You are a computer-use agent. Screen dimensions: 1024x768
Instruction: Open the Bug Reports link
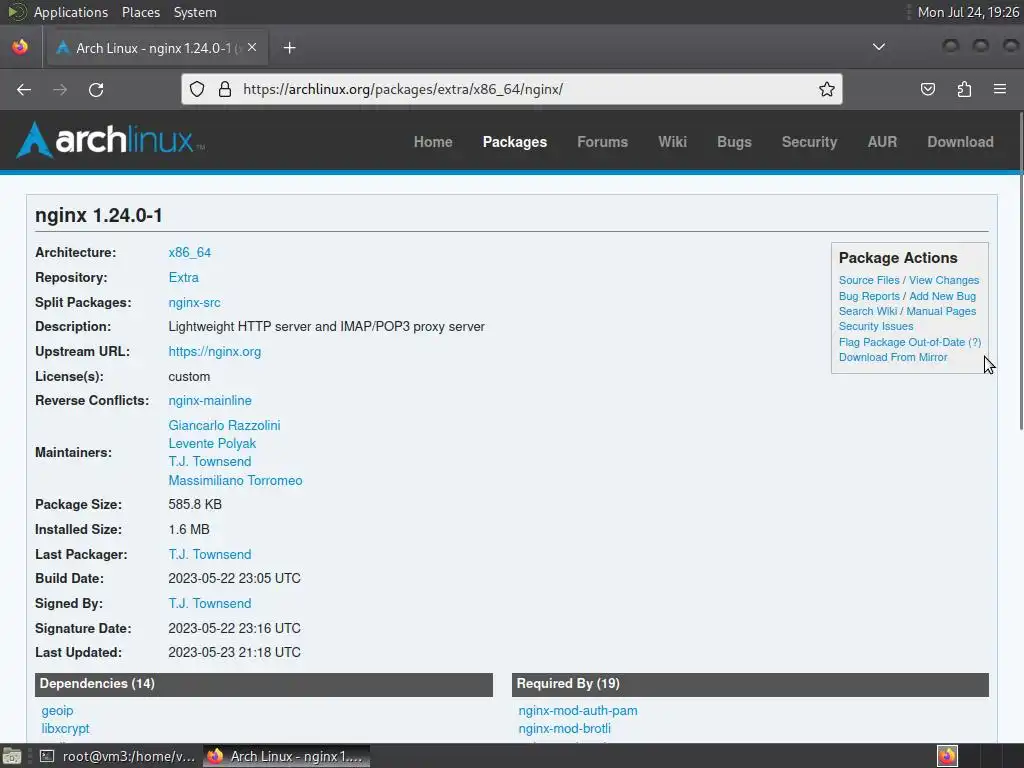[869, 296]
